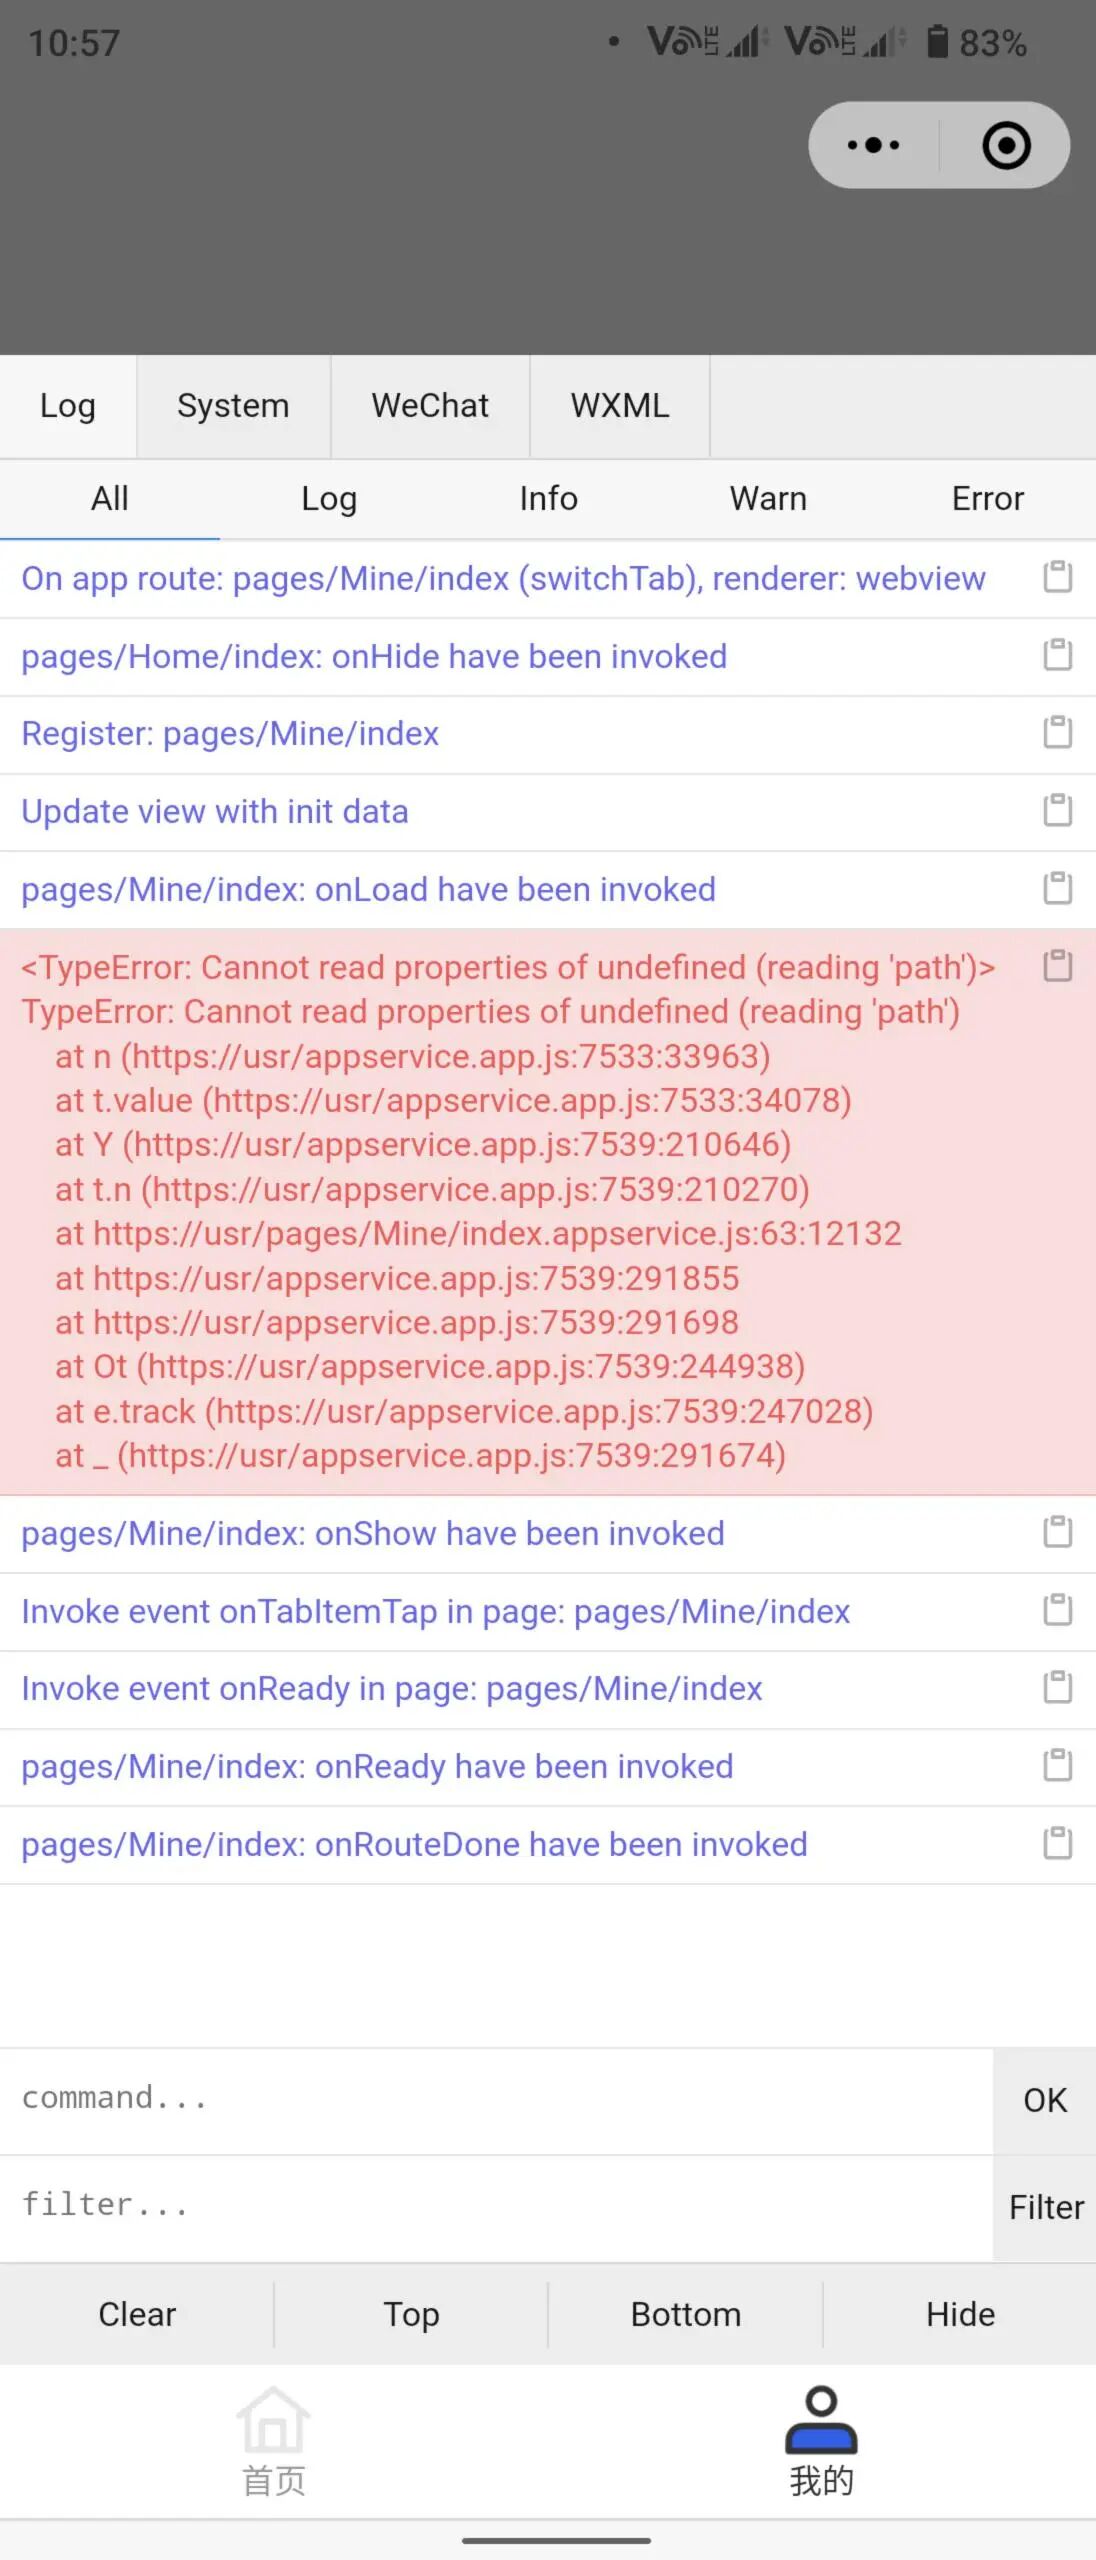Screen dimensions: 1096x2560
Task: Copy the onHide invoked log line
Action: point(1057,655)
